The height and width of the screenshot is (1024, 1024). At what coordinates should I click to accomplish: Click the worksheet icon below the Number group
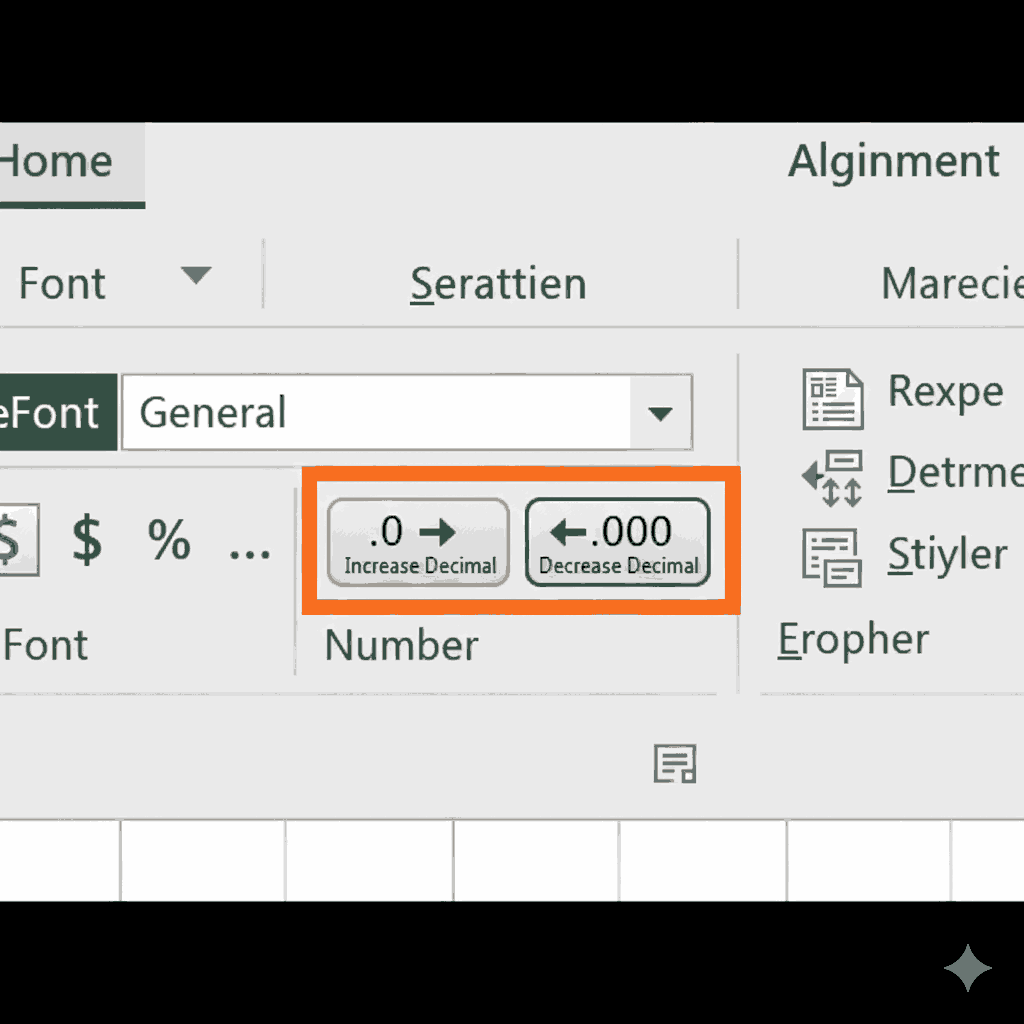676,764
